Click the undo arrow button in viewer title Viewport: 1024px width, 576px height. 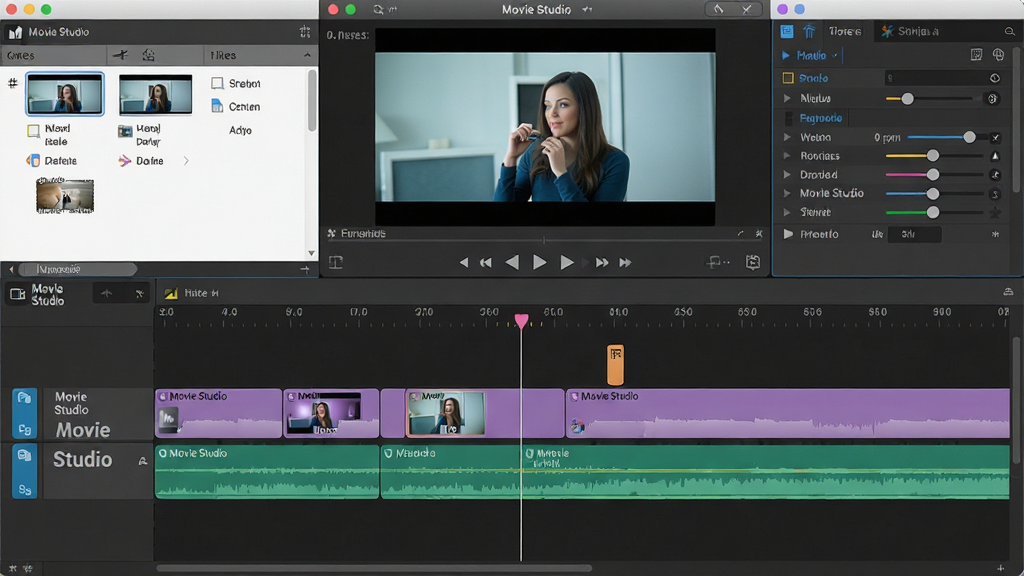718,9
